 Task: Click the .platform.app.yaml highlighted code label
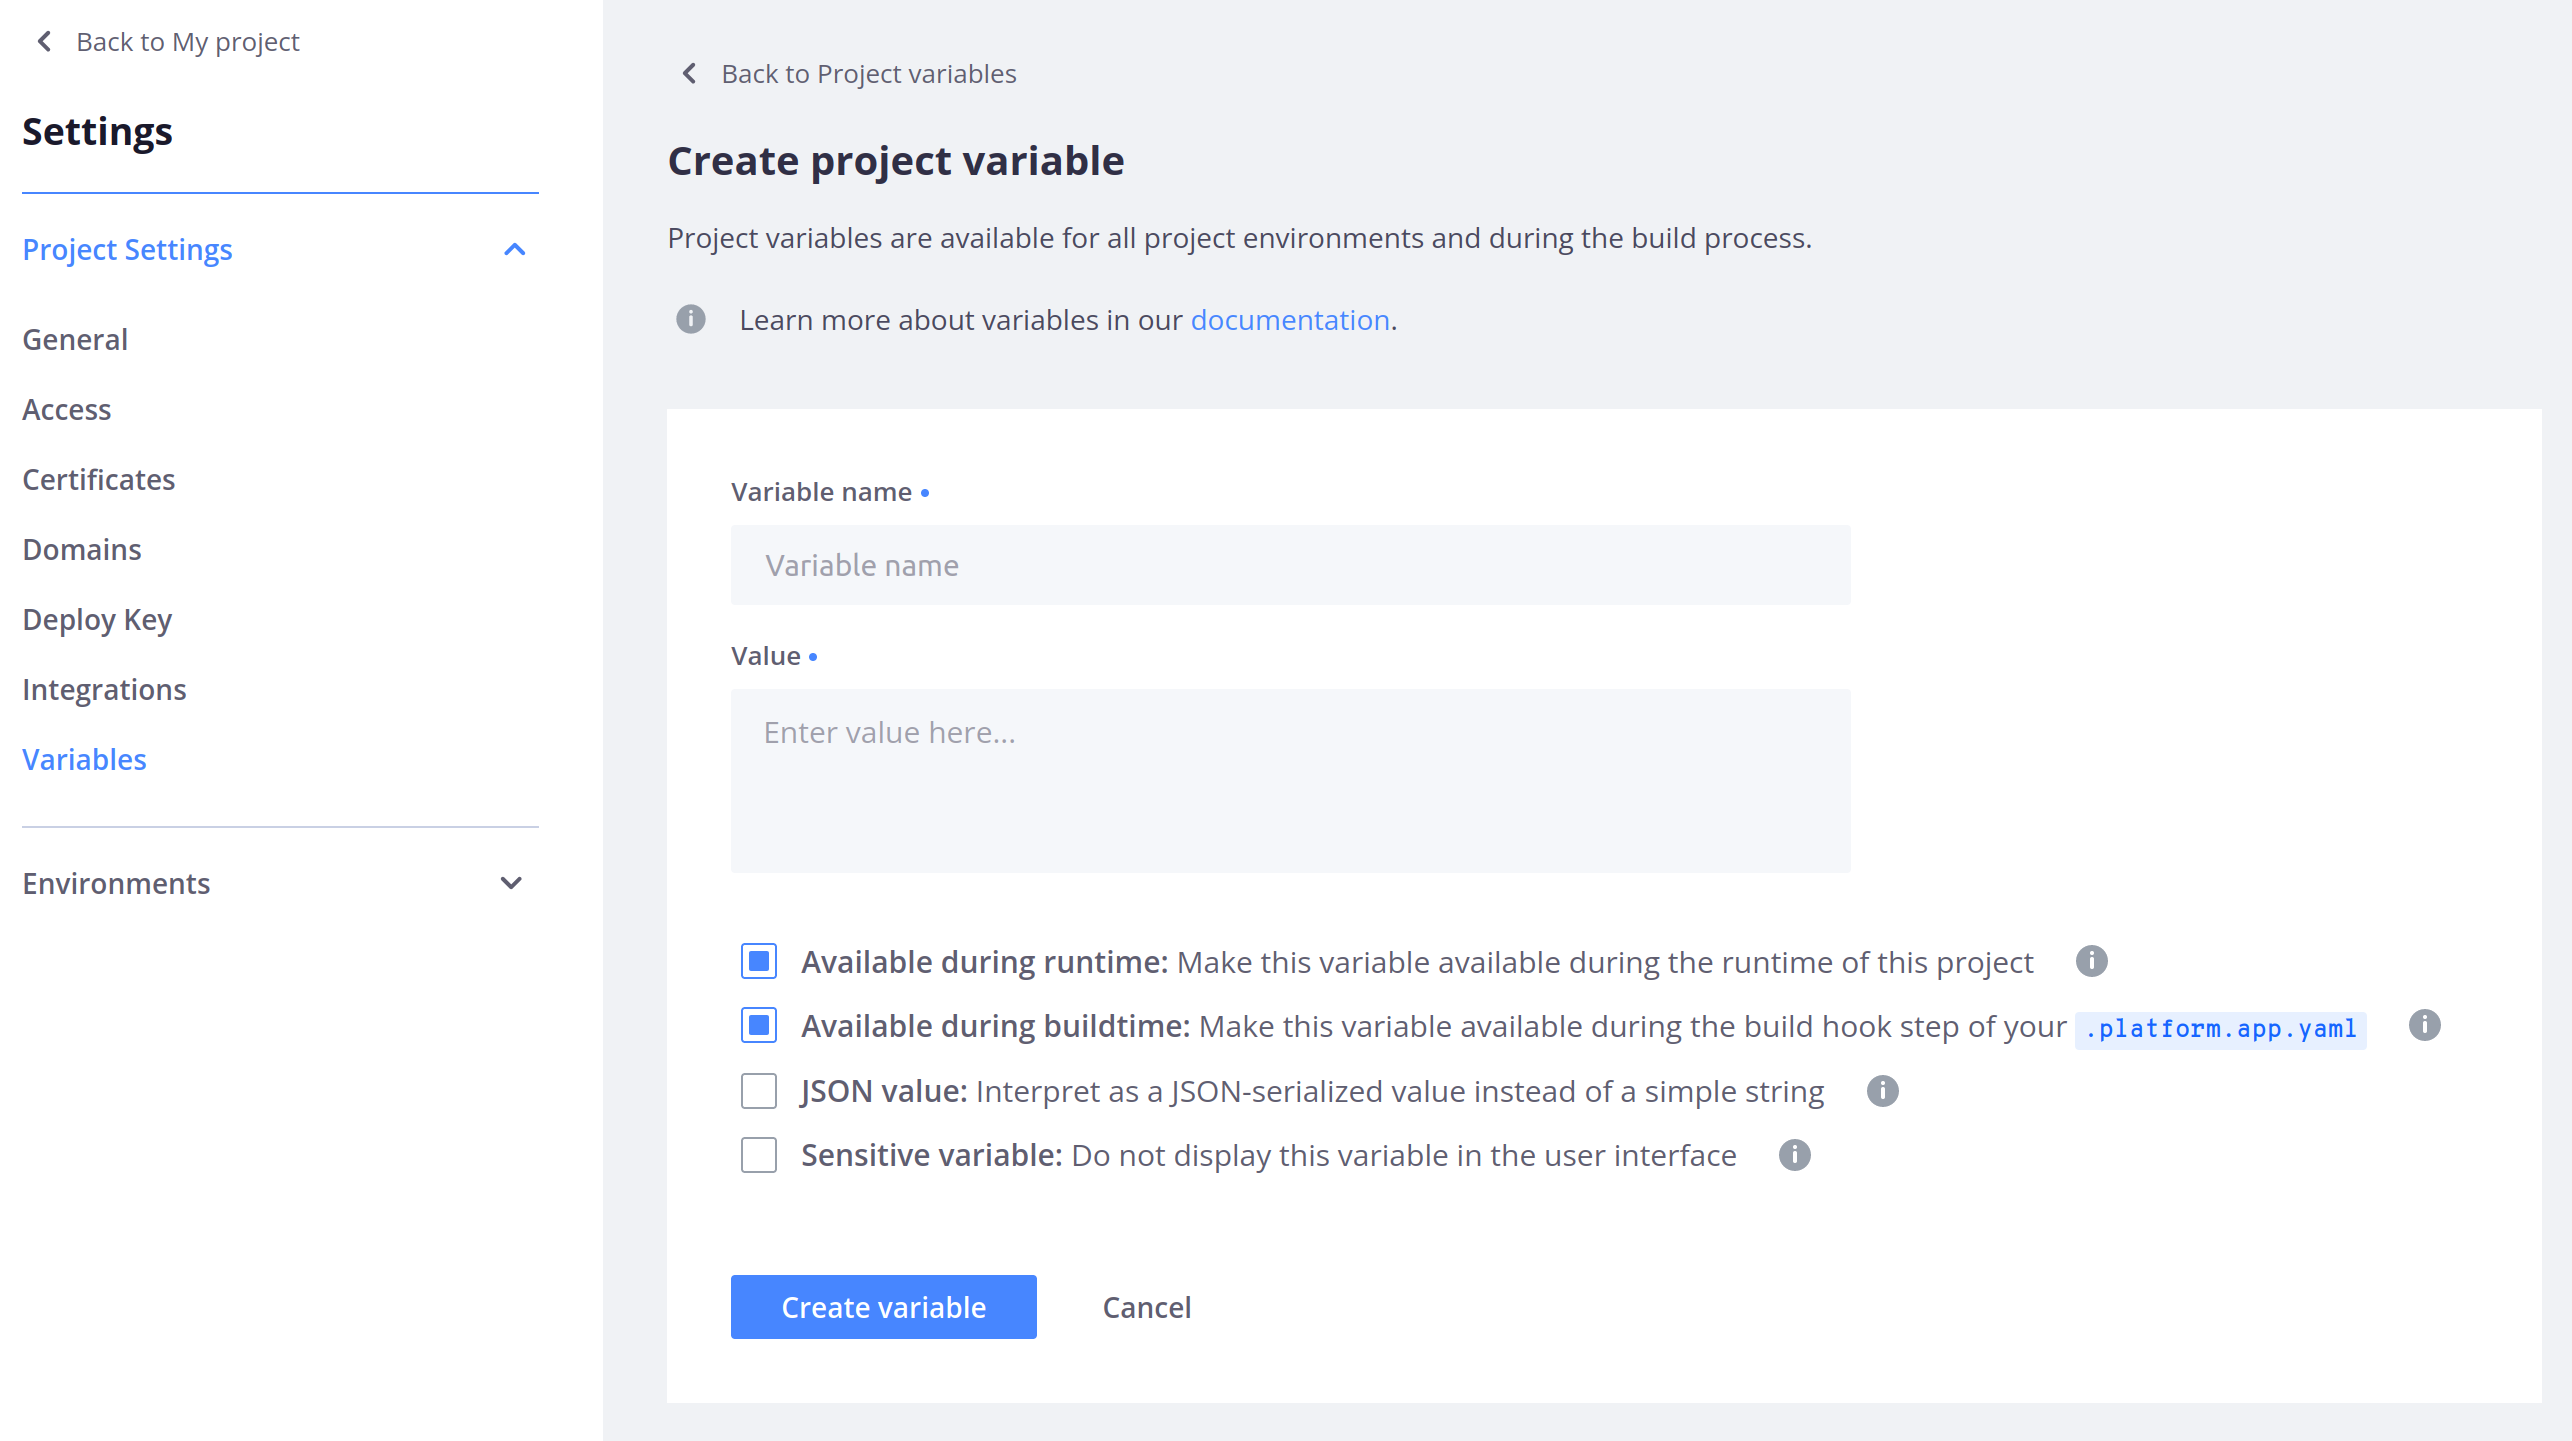[x=2220, y=1028]
